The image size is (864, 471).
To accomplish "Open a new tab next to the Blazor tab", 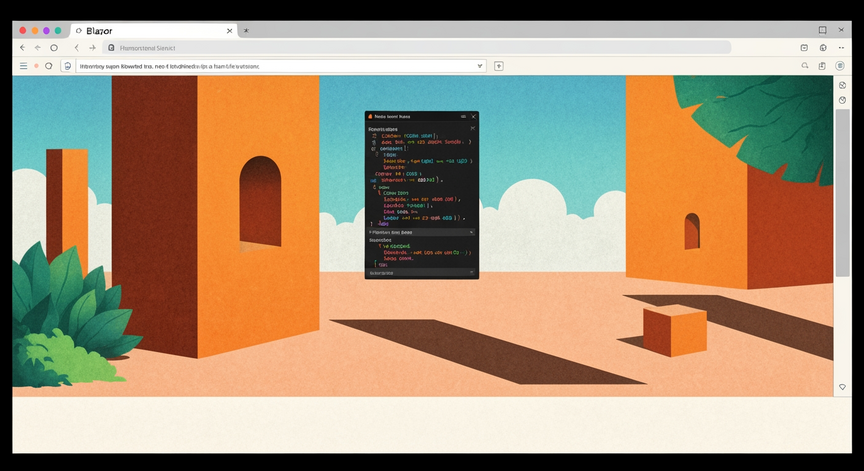I will 246,31.
